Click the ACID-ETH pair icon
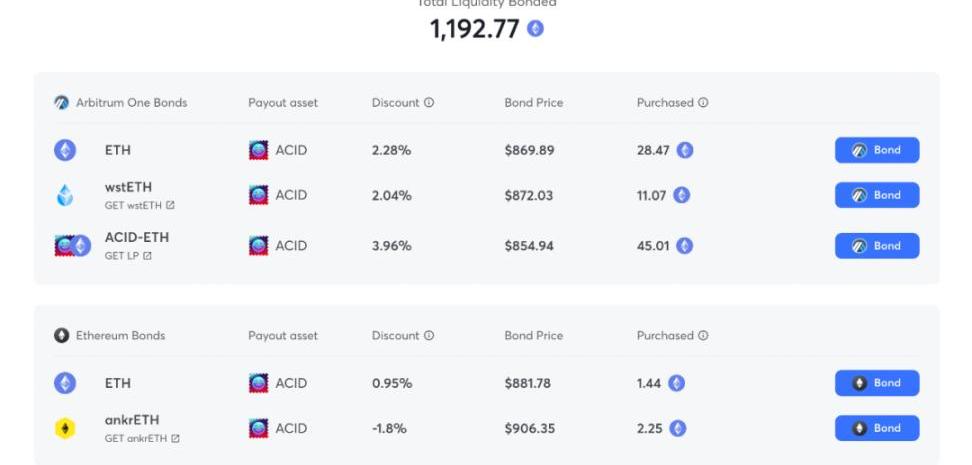The width and height of the screenshot is (972, 465). click(x=72, y=246)
